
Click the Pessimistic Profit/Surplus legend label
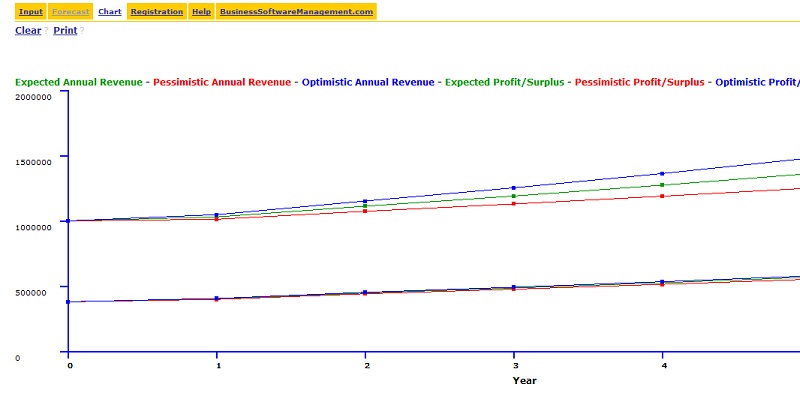point(640,82)
